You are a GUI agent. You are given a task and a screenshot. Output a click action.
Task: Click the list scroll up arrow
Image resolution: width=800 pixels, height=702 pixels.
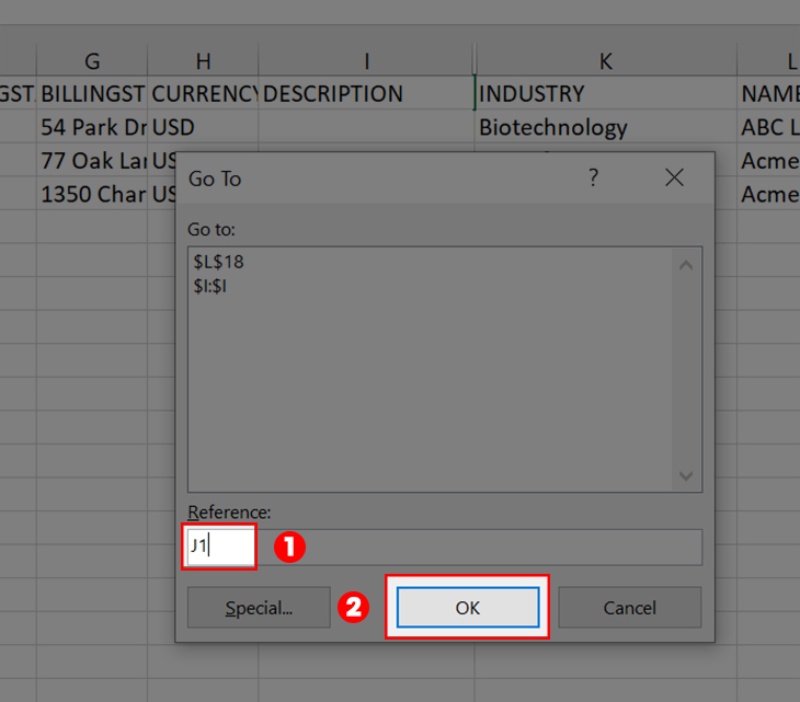click(685, 266)
